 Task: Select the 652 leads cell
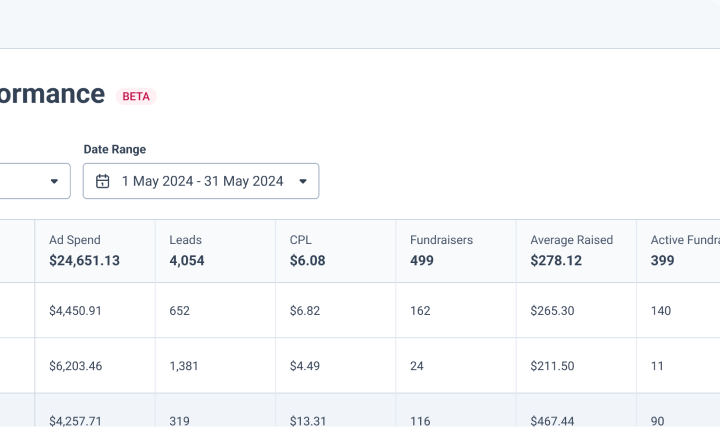point(180,311)
